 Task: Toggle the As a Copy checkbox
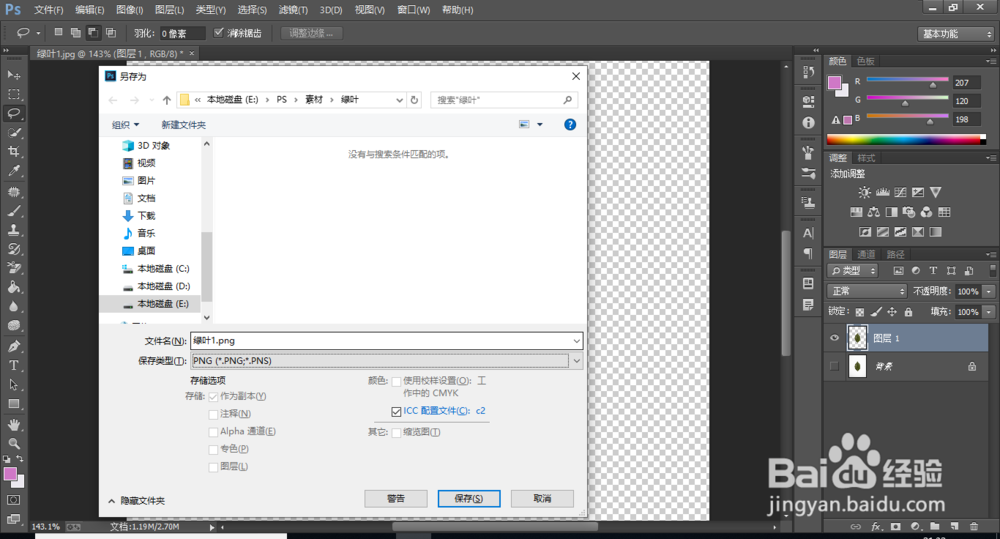[x=213, y=397]
